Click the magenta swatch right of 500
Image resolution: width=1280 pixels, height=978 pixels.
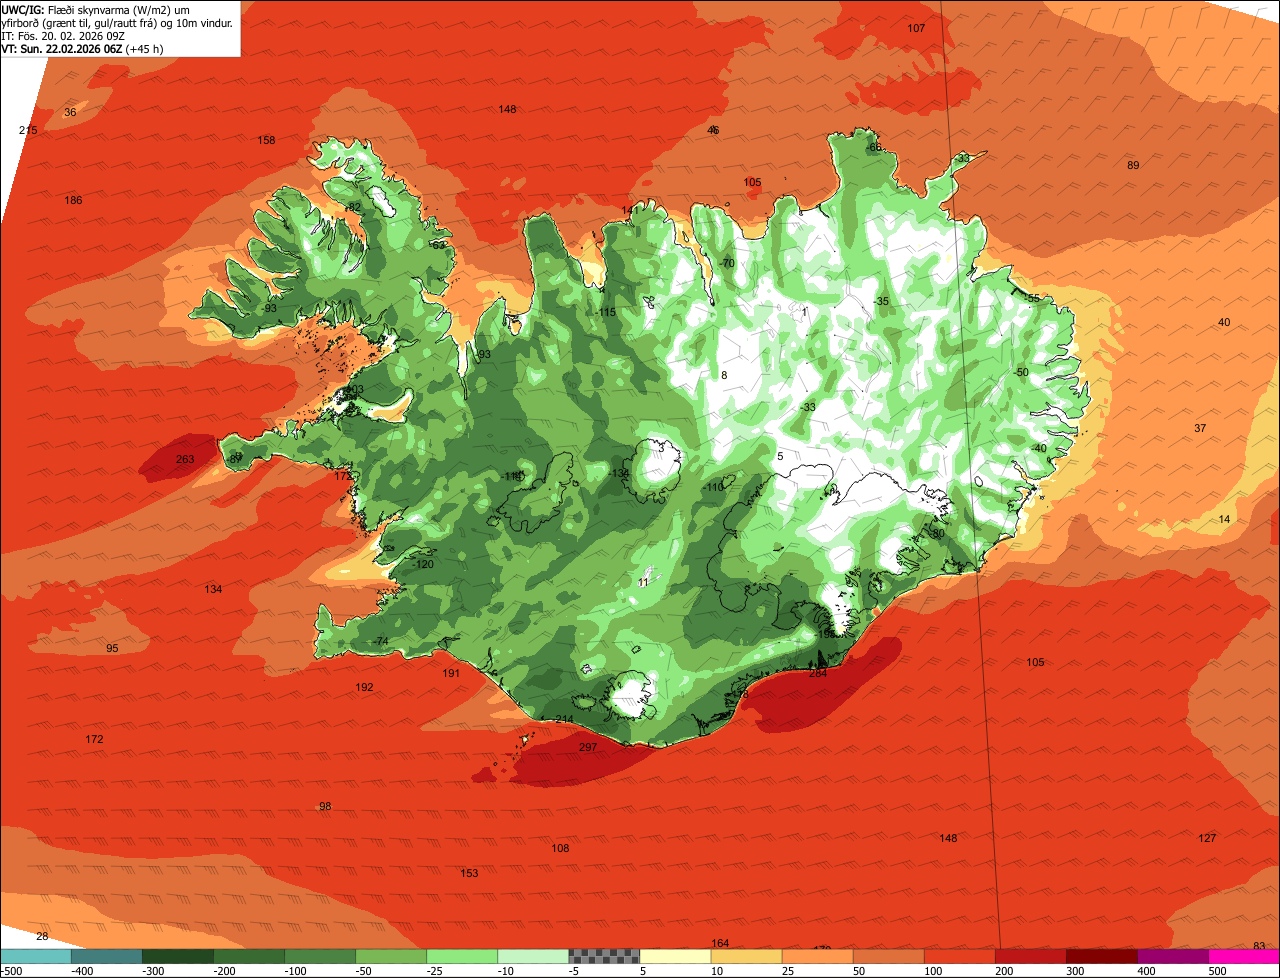click(1244, 956)
